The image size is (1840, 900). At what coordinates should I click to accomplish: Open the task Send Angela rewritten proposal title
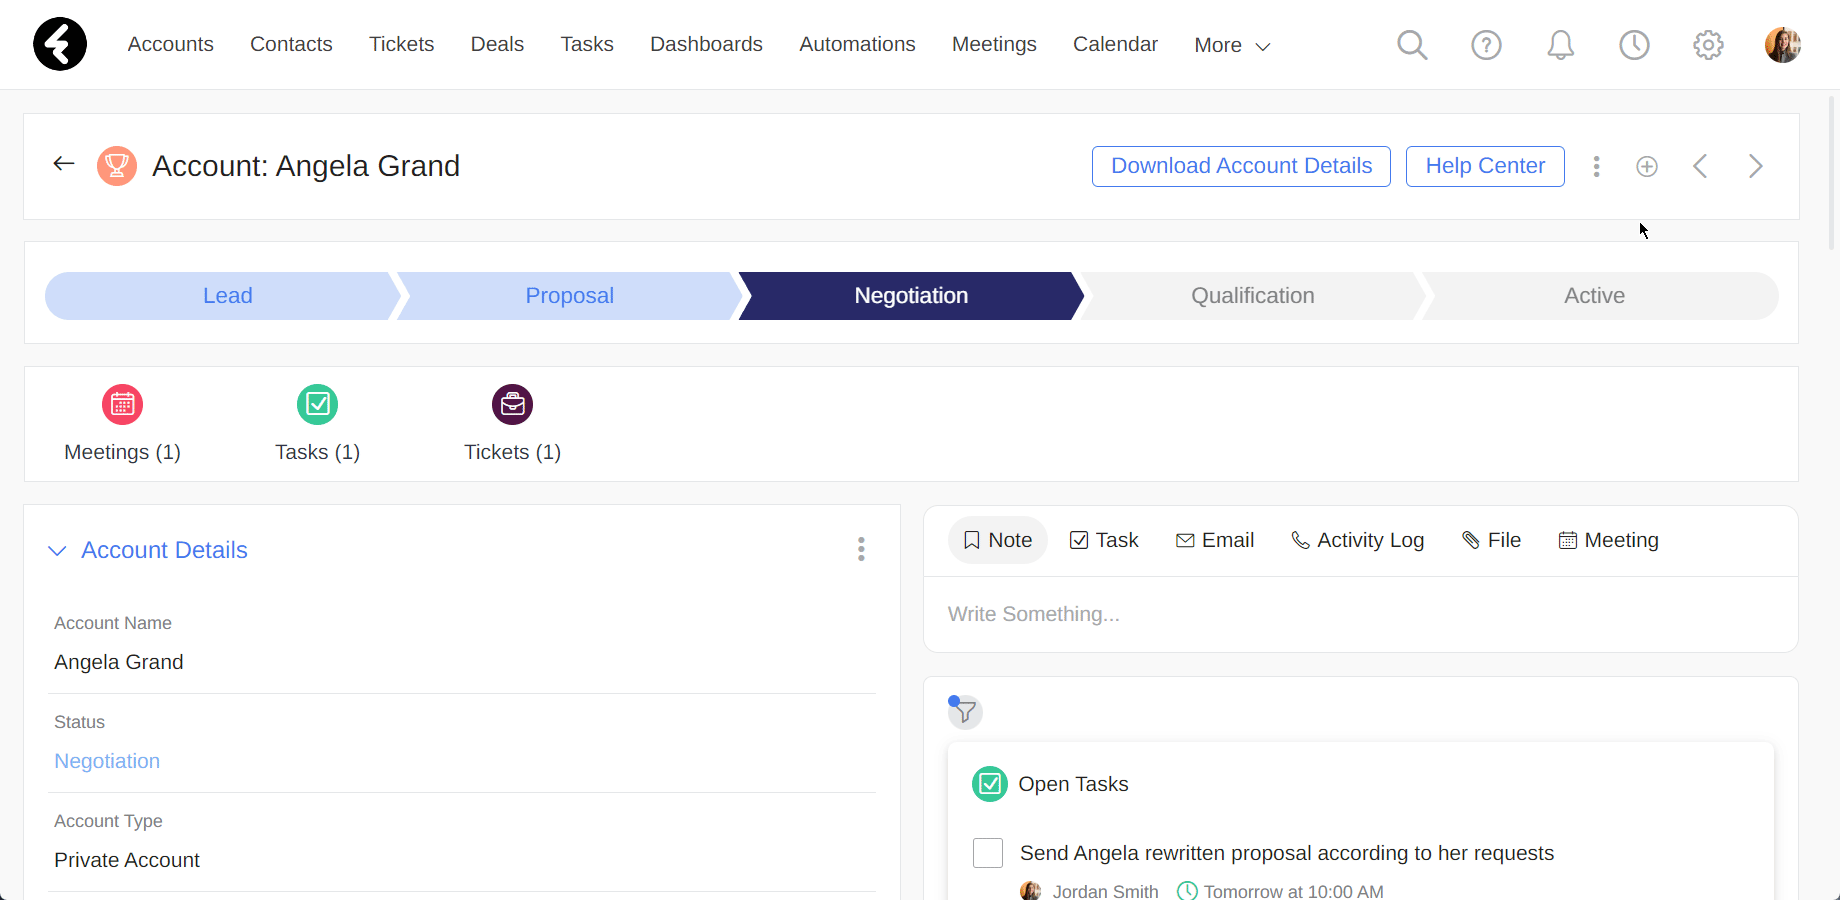point(1287,853)
